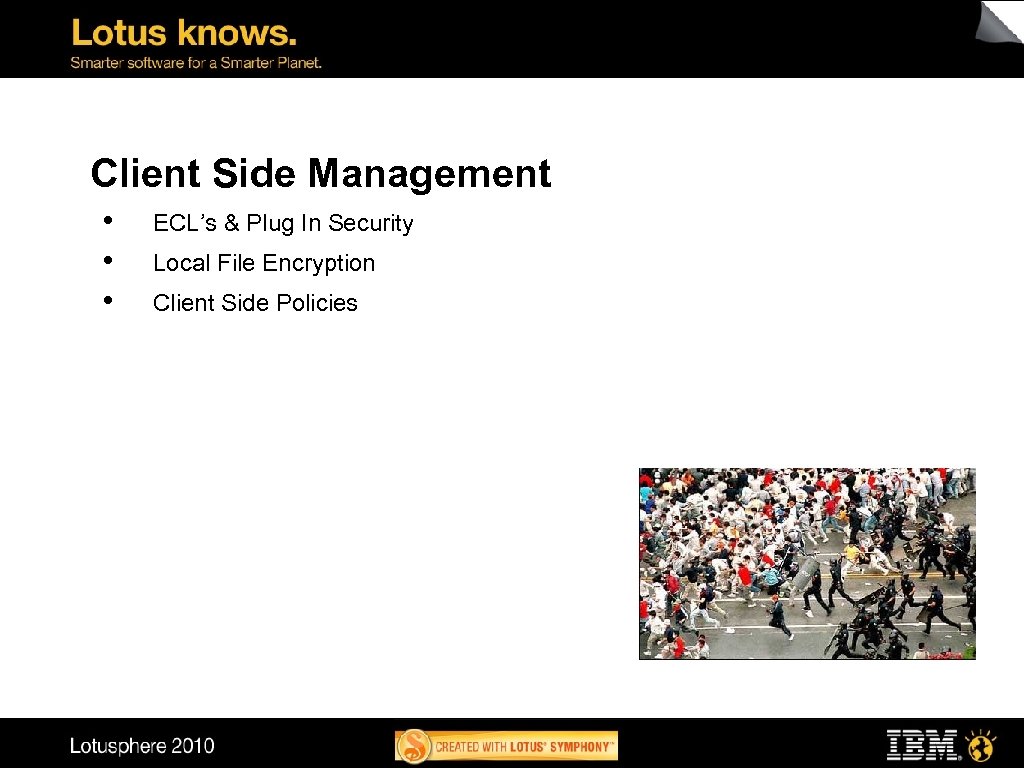Expand the 'Client Side Management' heading section
The height and width of the screenshot is (768, 1024).
pyautogui.click(x=320, y=174)
